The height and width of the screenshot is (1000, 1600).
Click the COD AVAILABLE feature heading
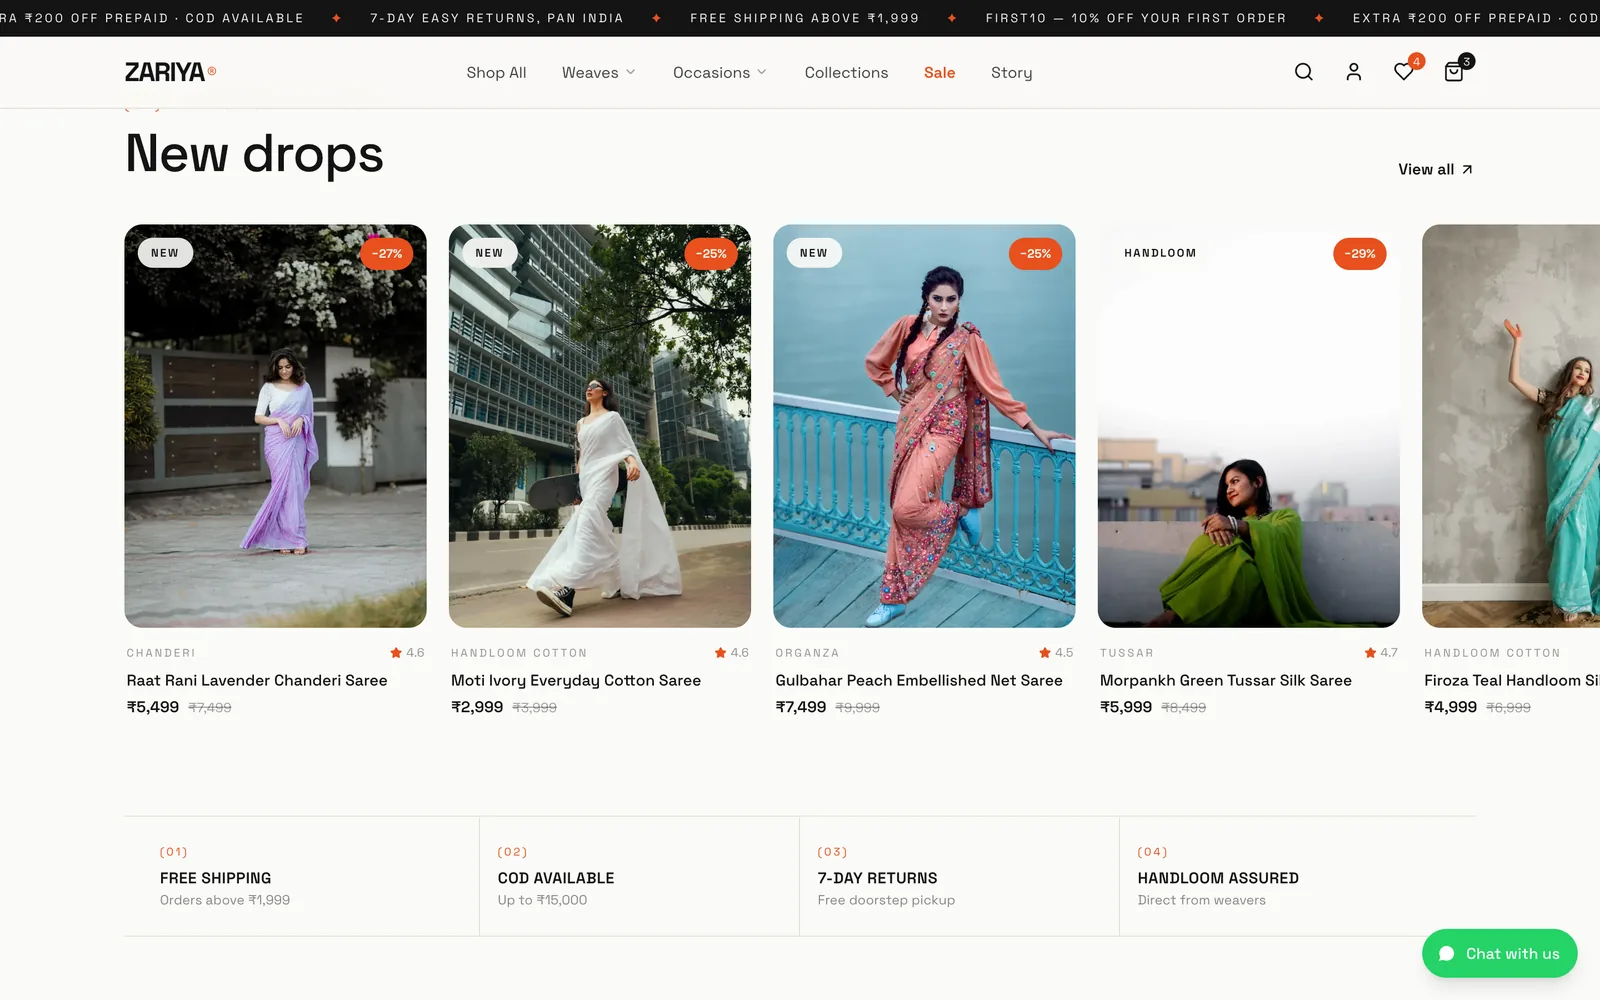556,878
